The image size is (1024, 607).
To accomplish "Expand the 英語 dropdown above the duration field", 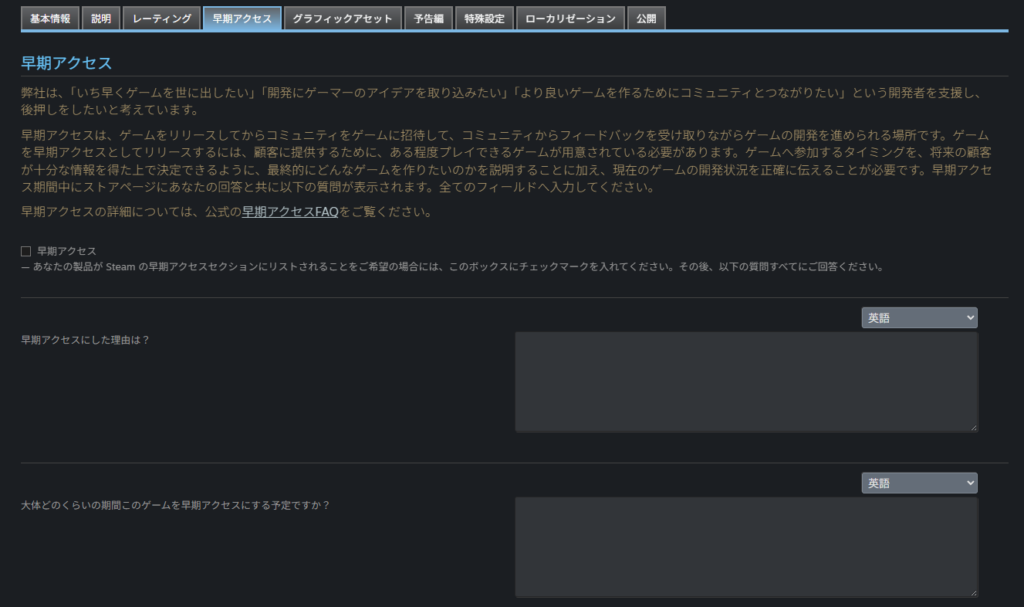I will 919,483.
